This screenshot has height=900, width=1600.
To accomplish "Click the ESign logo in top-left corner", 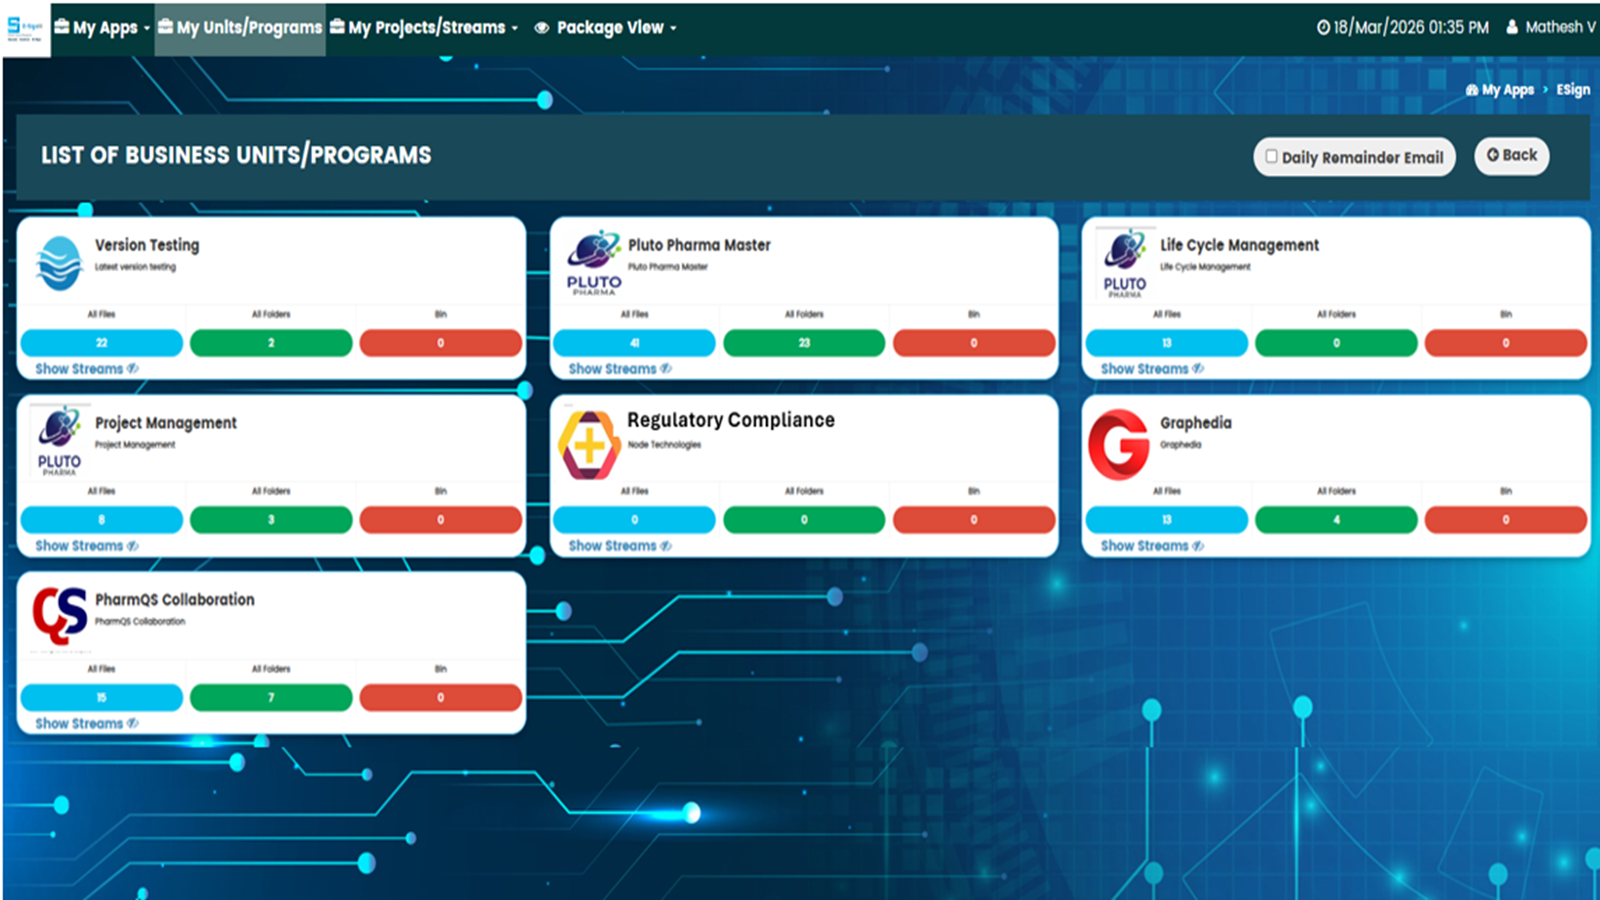I will tap(25, 28).
